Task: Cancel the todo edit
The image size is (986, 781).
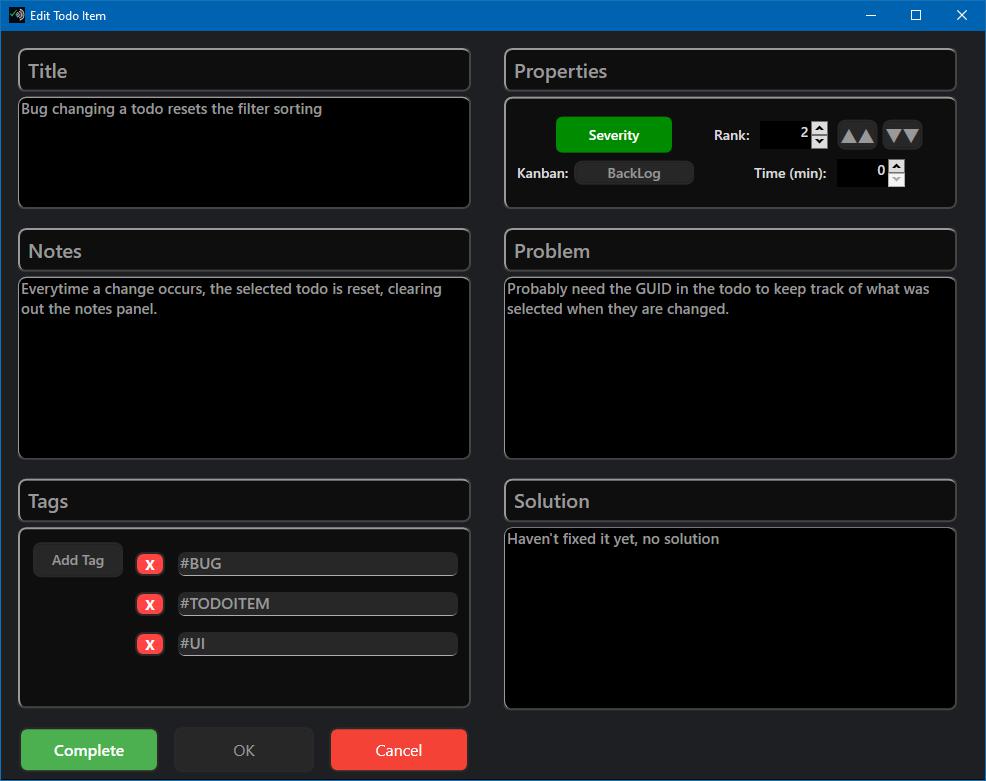Action: pos(399,750)
